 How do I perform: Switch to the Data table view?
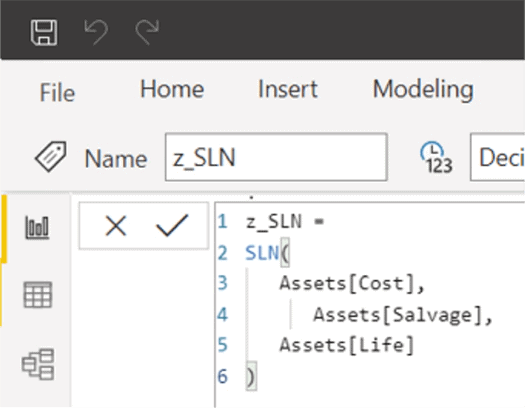[38, 295]
